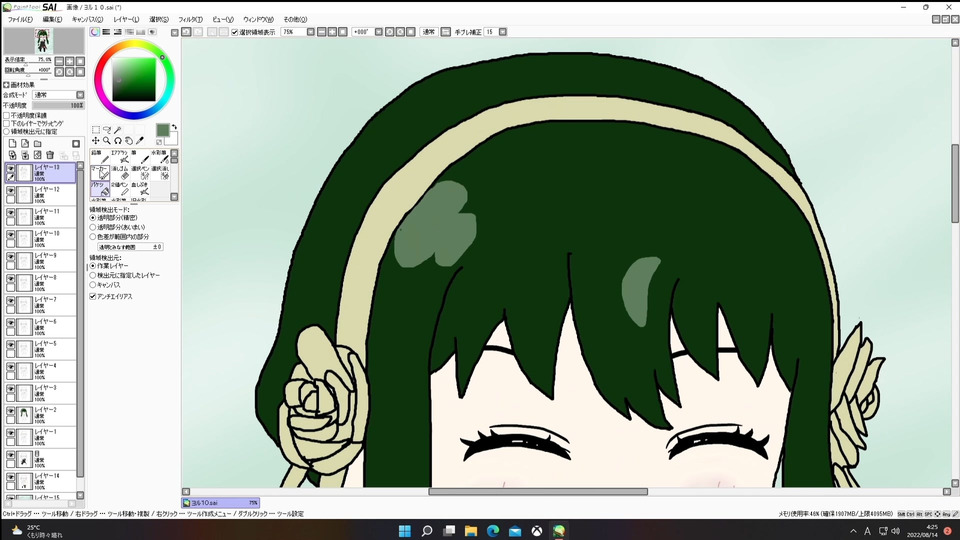Open the ウィンドウ menu

point(258,20)
